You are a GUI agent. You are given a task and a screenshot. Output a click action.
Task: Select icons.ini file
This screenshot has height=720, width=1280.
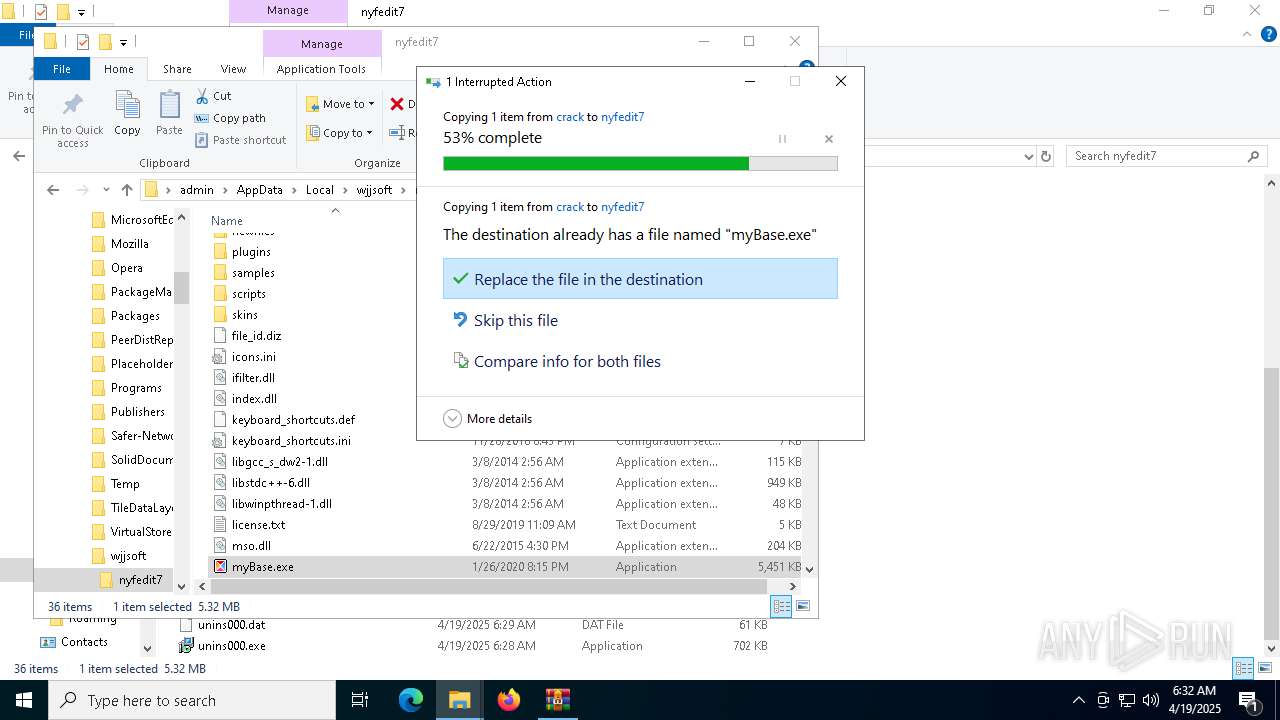point(254,357)
